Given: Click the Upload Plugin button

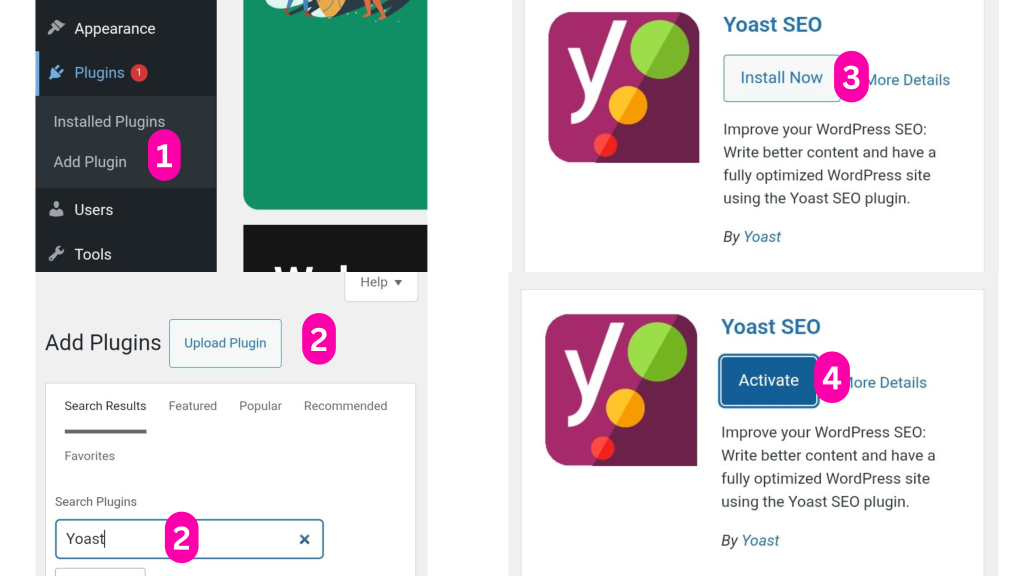Looking at the screenshot, I should (225, 344).
